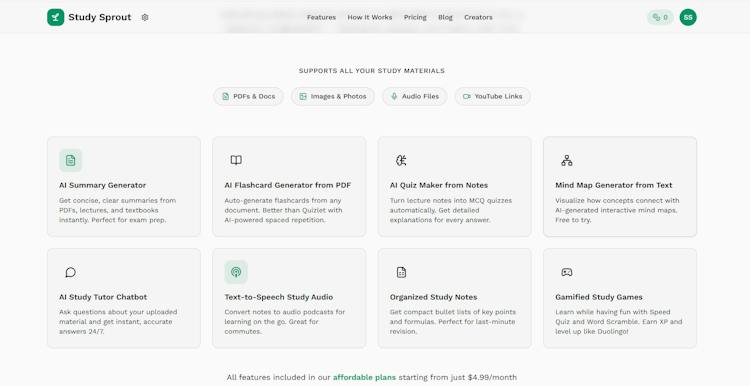Viewport: 750px width, 386px height.
Task: Open the Creators nav link
Action: coord(478,17)
